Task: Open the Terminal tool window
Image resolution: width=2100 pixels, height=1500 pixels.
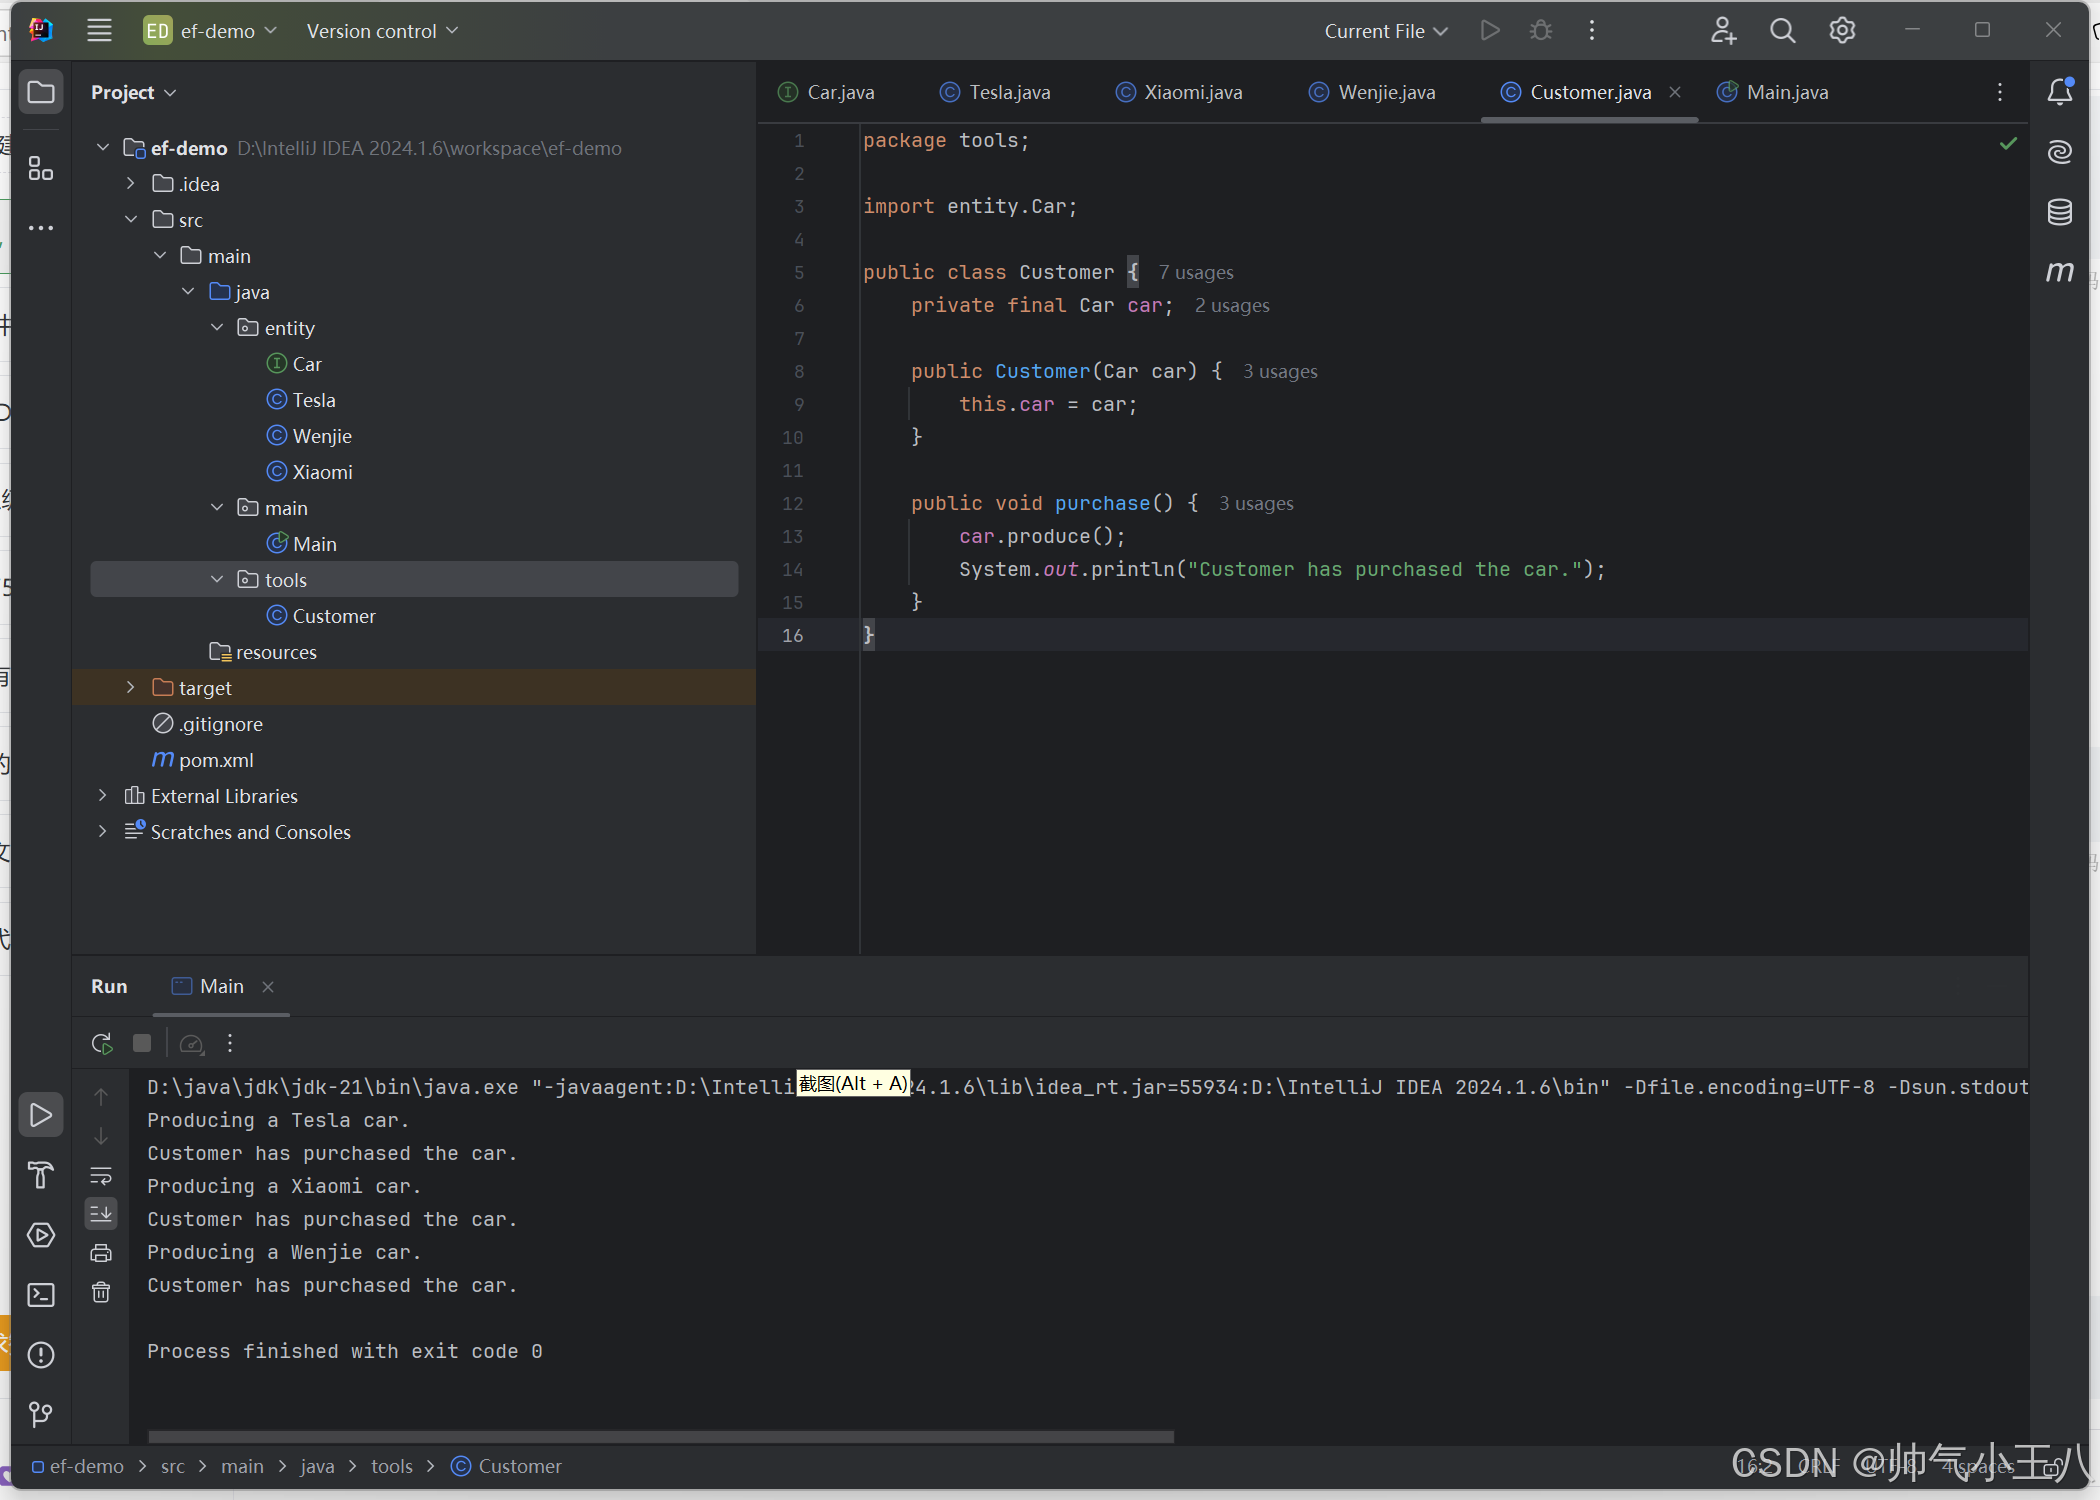Action: tap(41, 1295)
